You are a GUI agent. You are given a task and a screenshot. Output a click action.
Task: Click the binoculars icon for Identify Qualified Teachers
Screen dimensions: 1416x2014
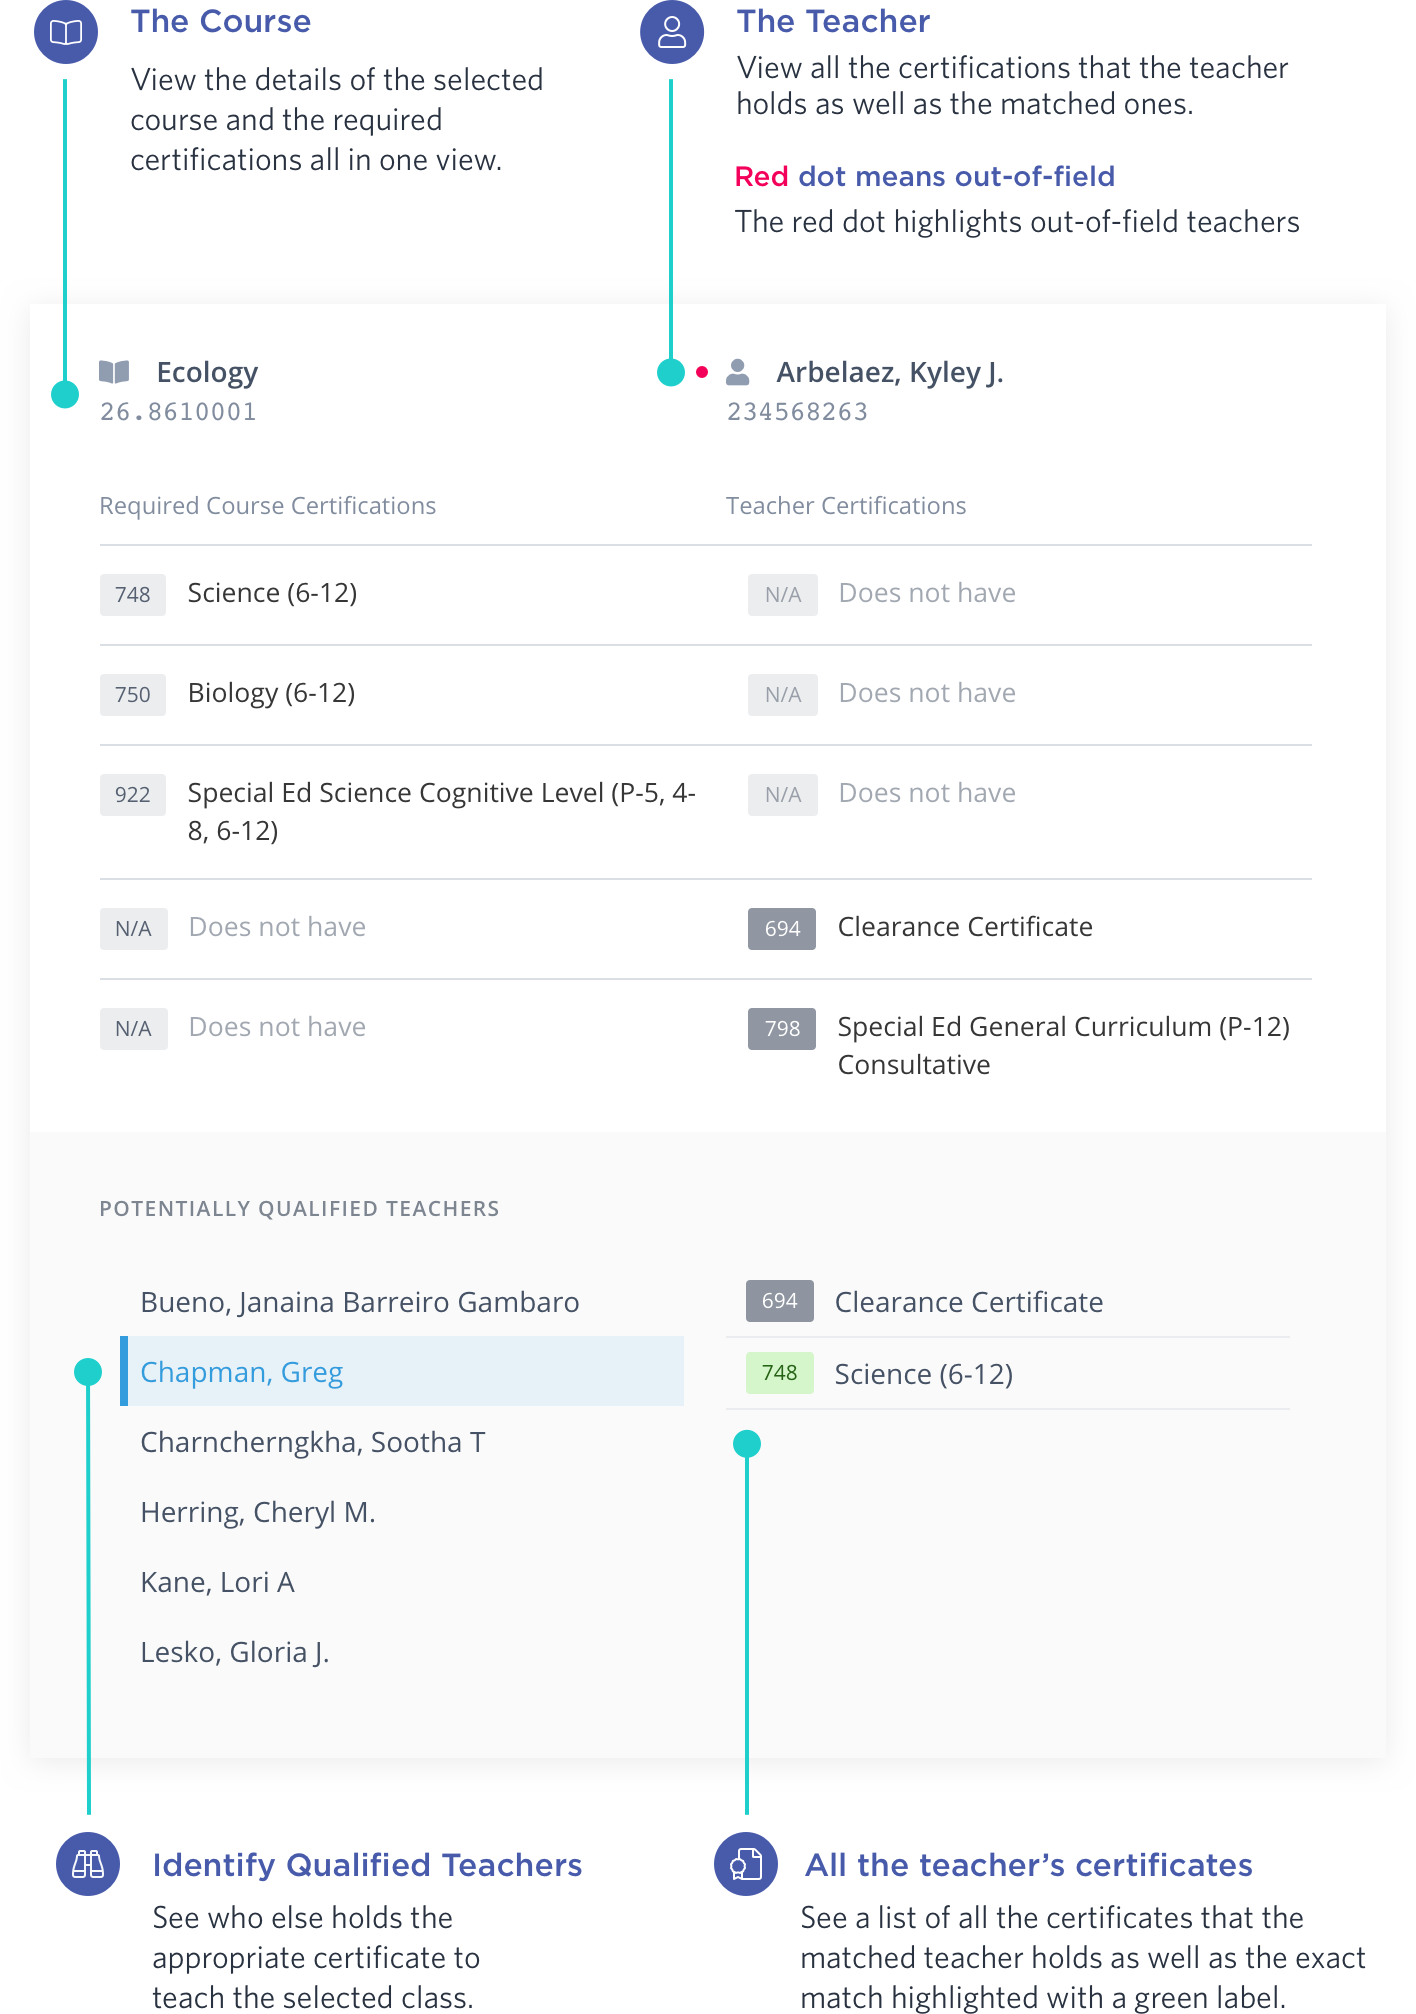(88, 1864)
